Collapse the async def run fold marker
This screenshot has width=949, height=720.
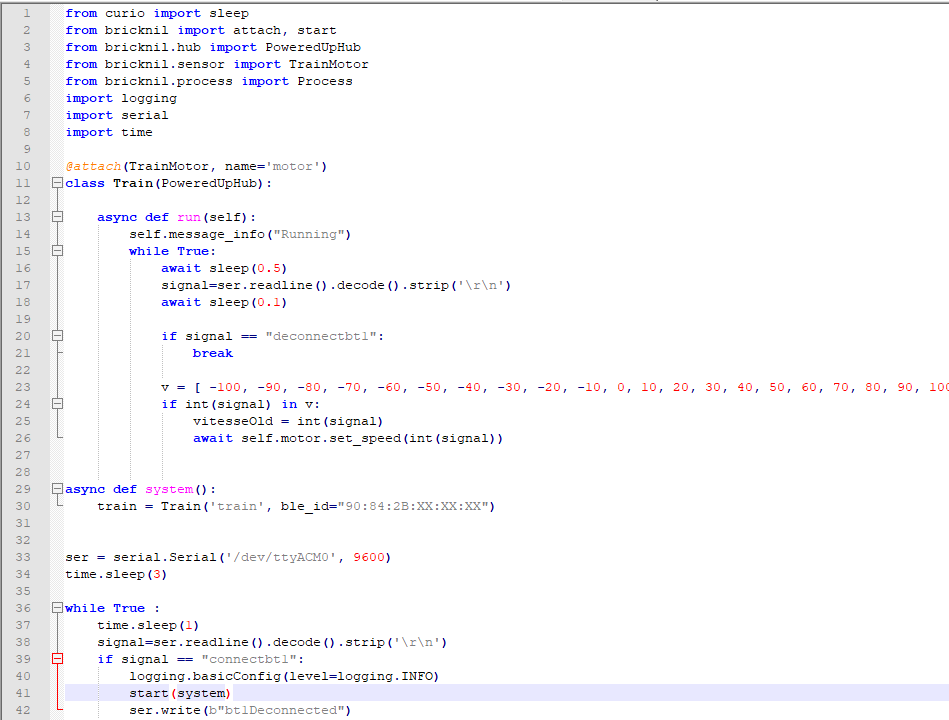(57, 217)
